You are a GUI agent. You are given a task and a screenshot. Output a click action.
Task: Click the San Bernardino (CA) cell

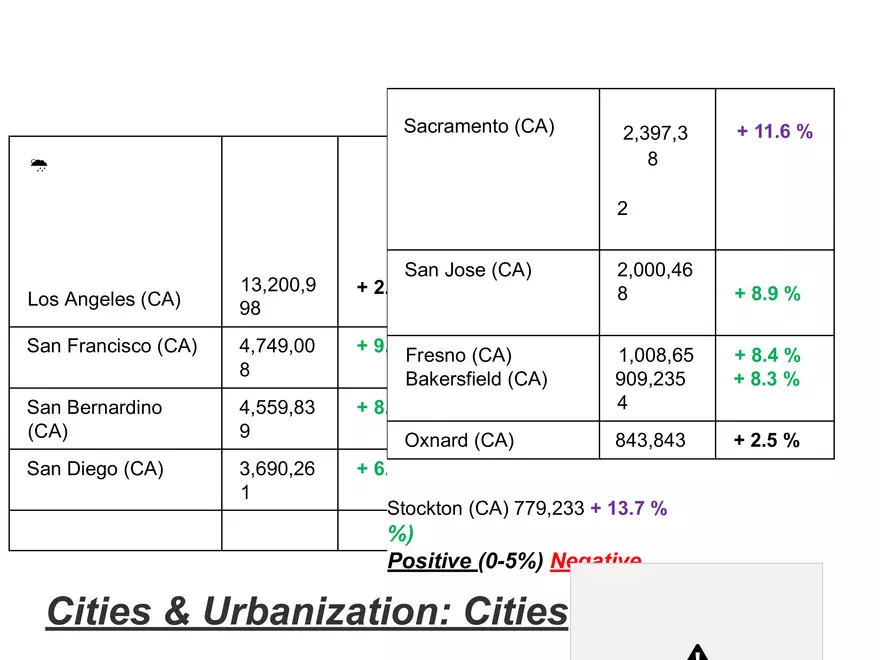tap(116, 419)
